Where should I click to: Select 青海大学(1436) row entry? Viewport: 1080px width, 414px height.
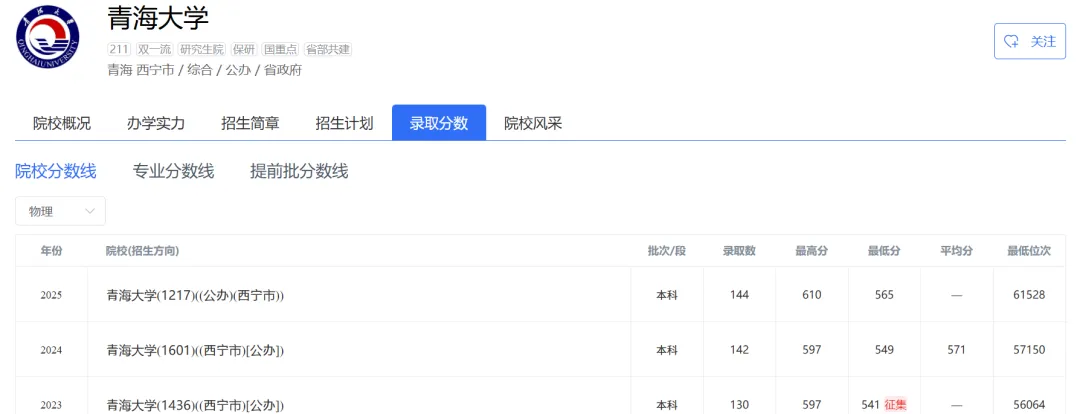pos(196,405)
